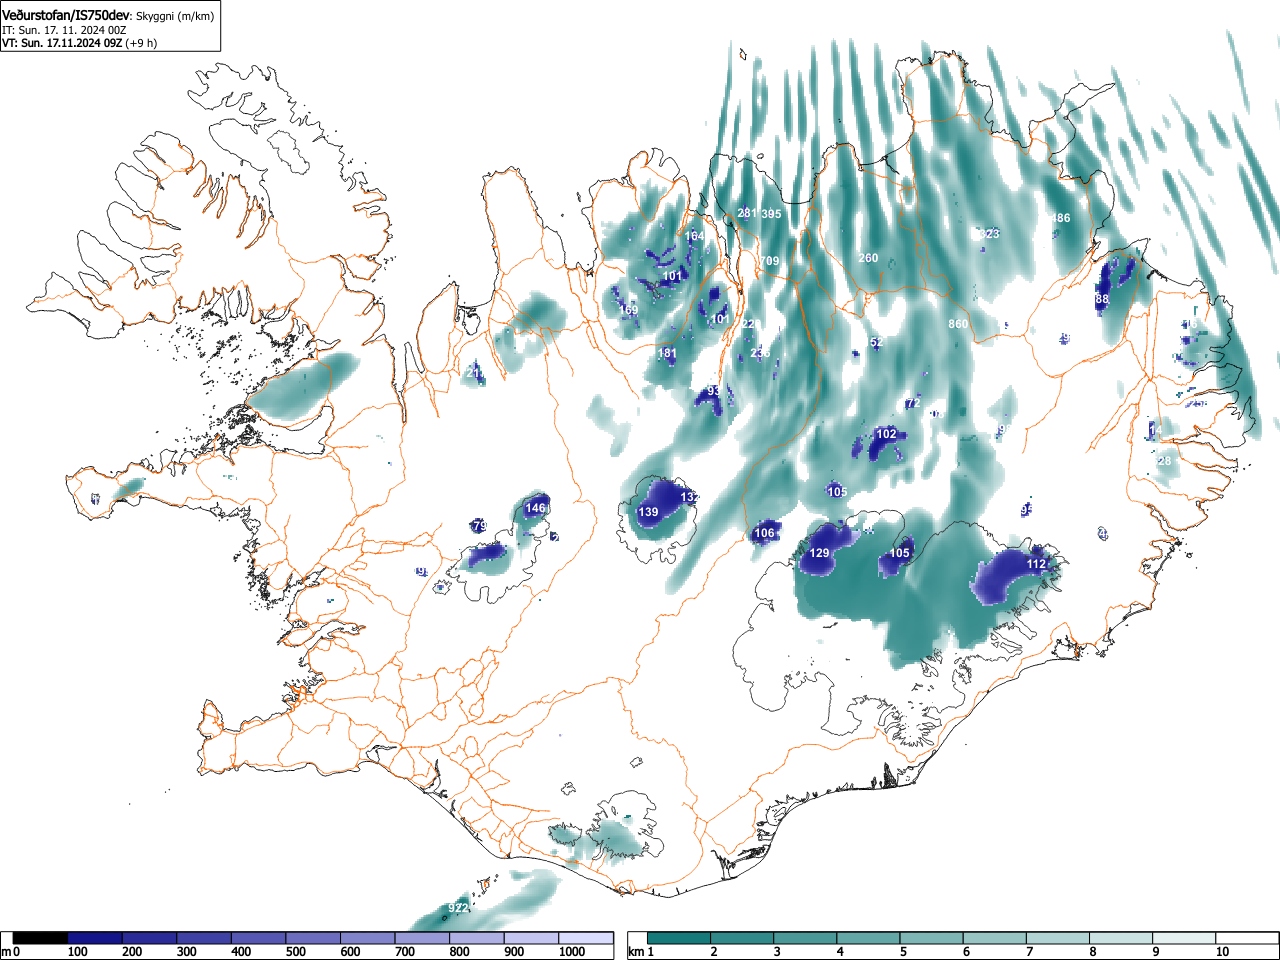This screenshot has width=1280, height=960.
Task: Click the IT: Sun. 17. 11. 2024 00Z line
Action: (64, 30)
